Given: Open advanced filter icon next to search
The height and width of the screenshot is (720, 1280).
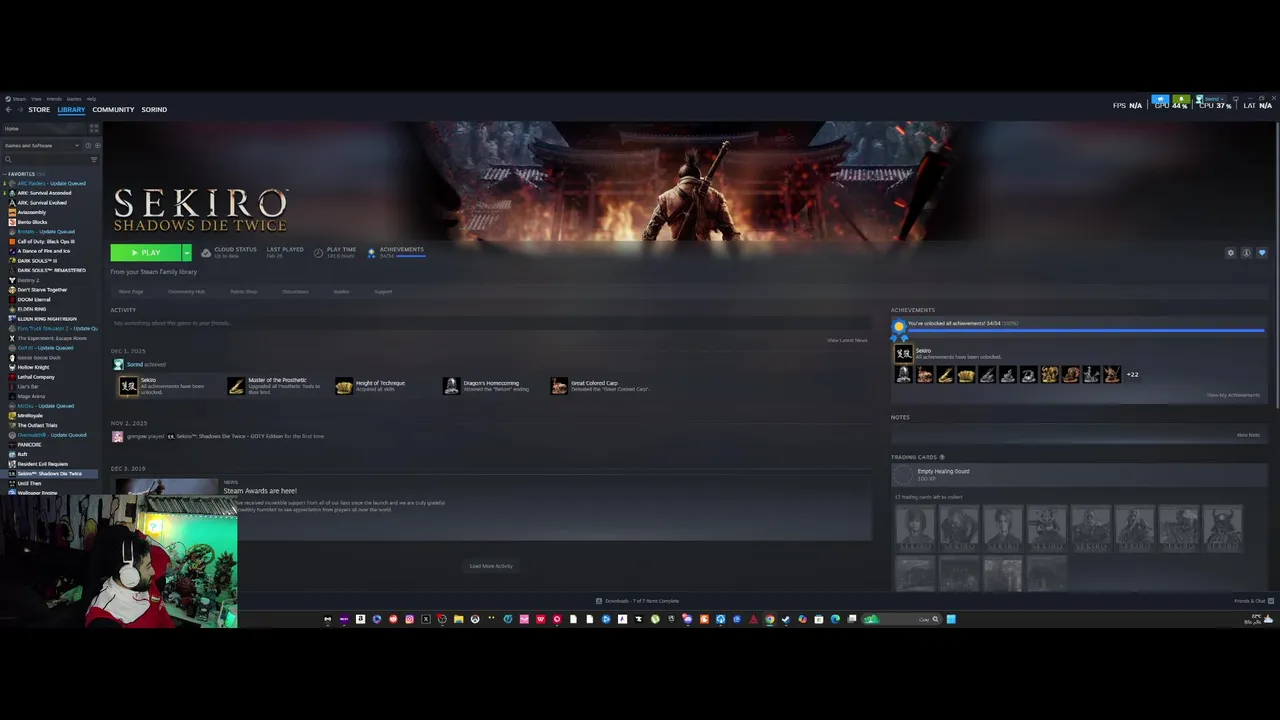Looking at the screenshot, I should (95, 159).
